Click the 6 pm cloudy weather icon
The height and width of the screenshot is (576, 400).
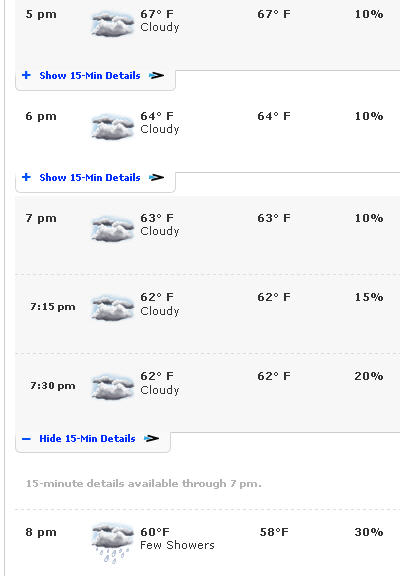[x=112, y=126]
